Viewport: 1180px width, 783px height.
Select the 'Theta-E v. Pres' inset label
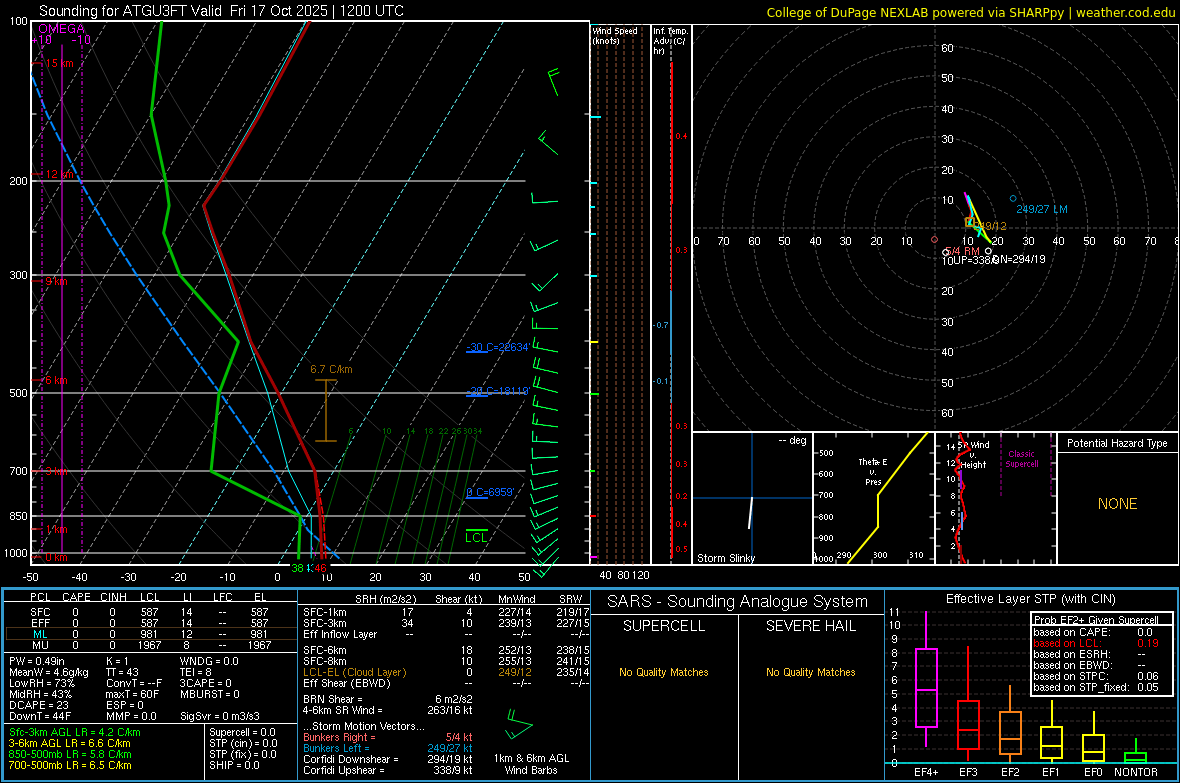pos(872,471)
